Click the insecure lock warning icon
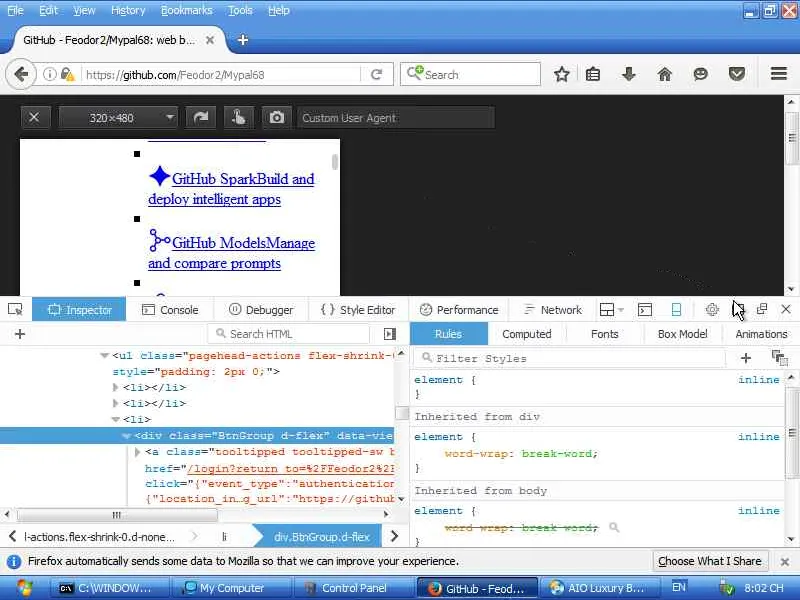 tap(67, 74)
